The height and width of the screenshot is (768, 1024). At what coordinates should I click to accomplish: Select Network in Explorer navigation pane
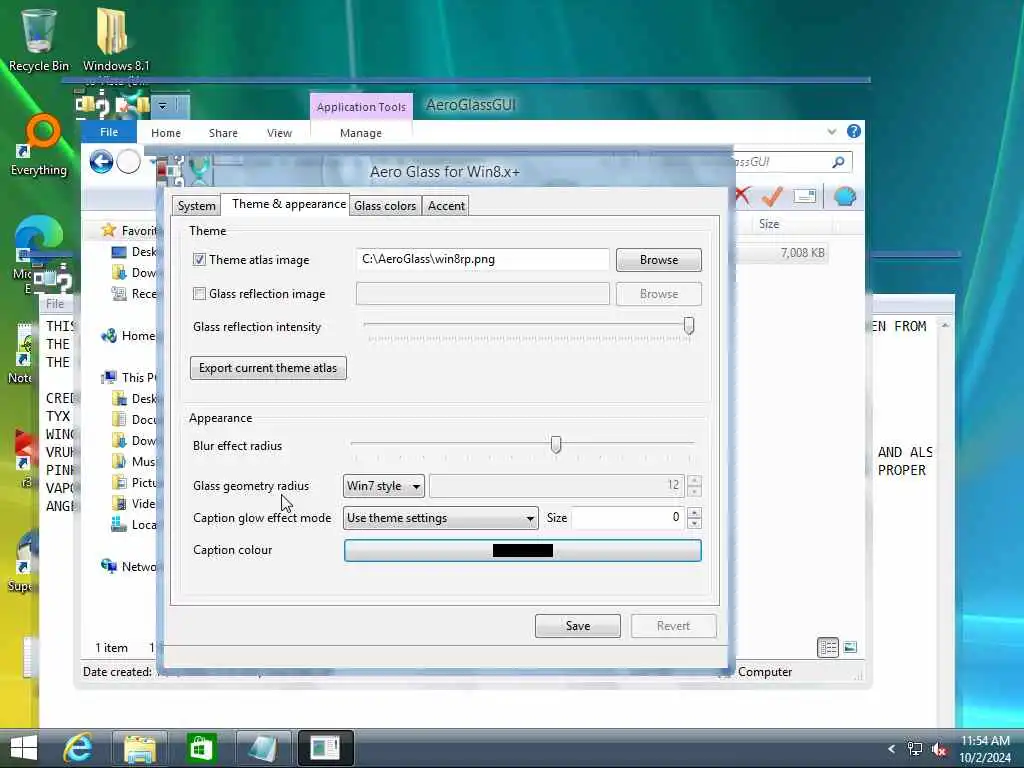129,566
